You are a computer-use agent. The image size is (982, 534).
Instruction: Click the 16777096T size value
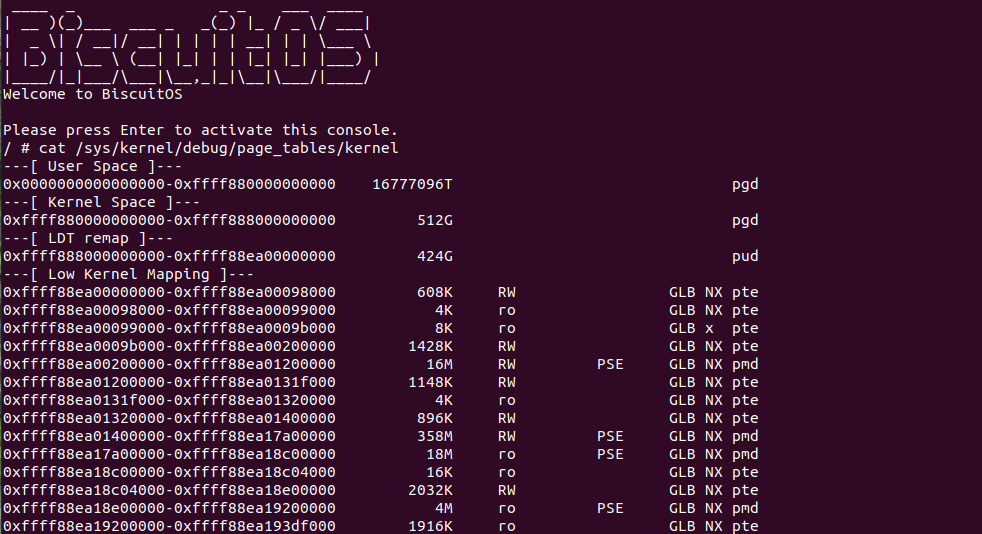(x=412, y=184)
